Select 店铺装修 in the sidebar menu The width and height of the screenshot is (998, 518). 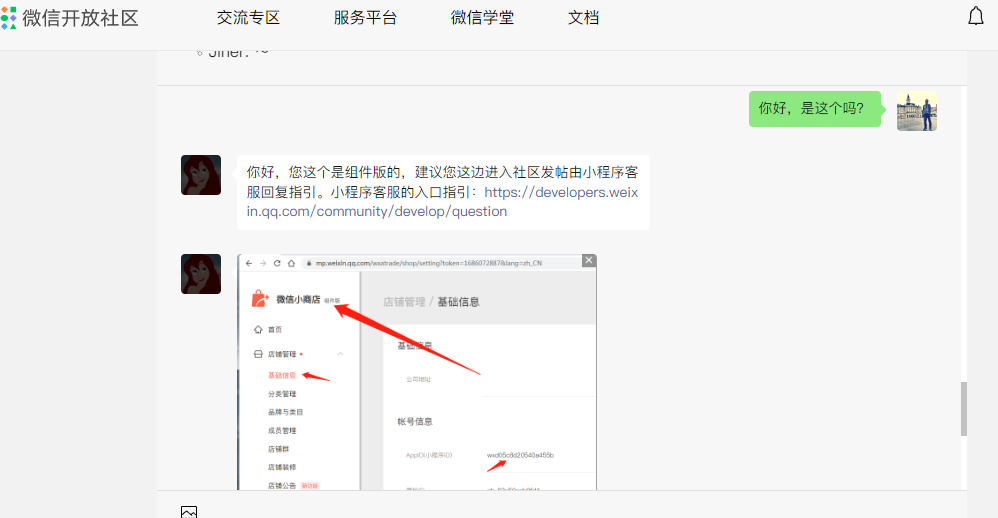[x=282, y=467]
